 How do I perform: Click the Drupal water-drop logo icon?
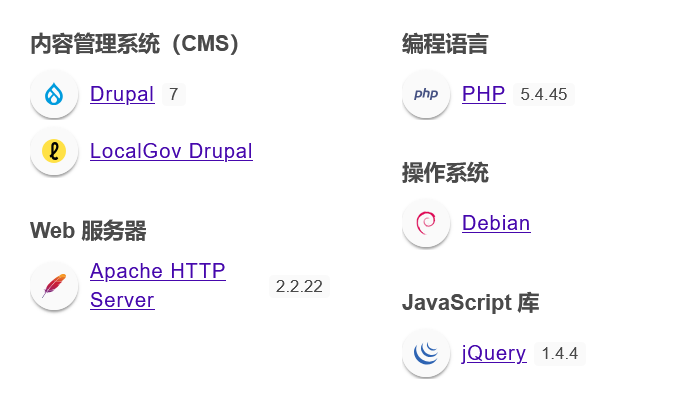click(x=54, y=95)
